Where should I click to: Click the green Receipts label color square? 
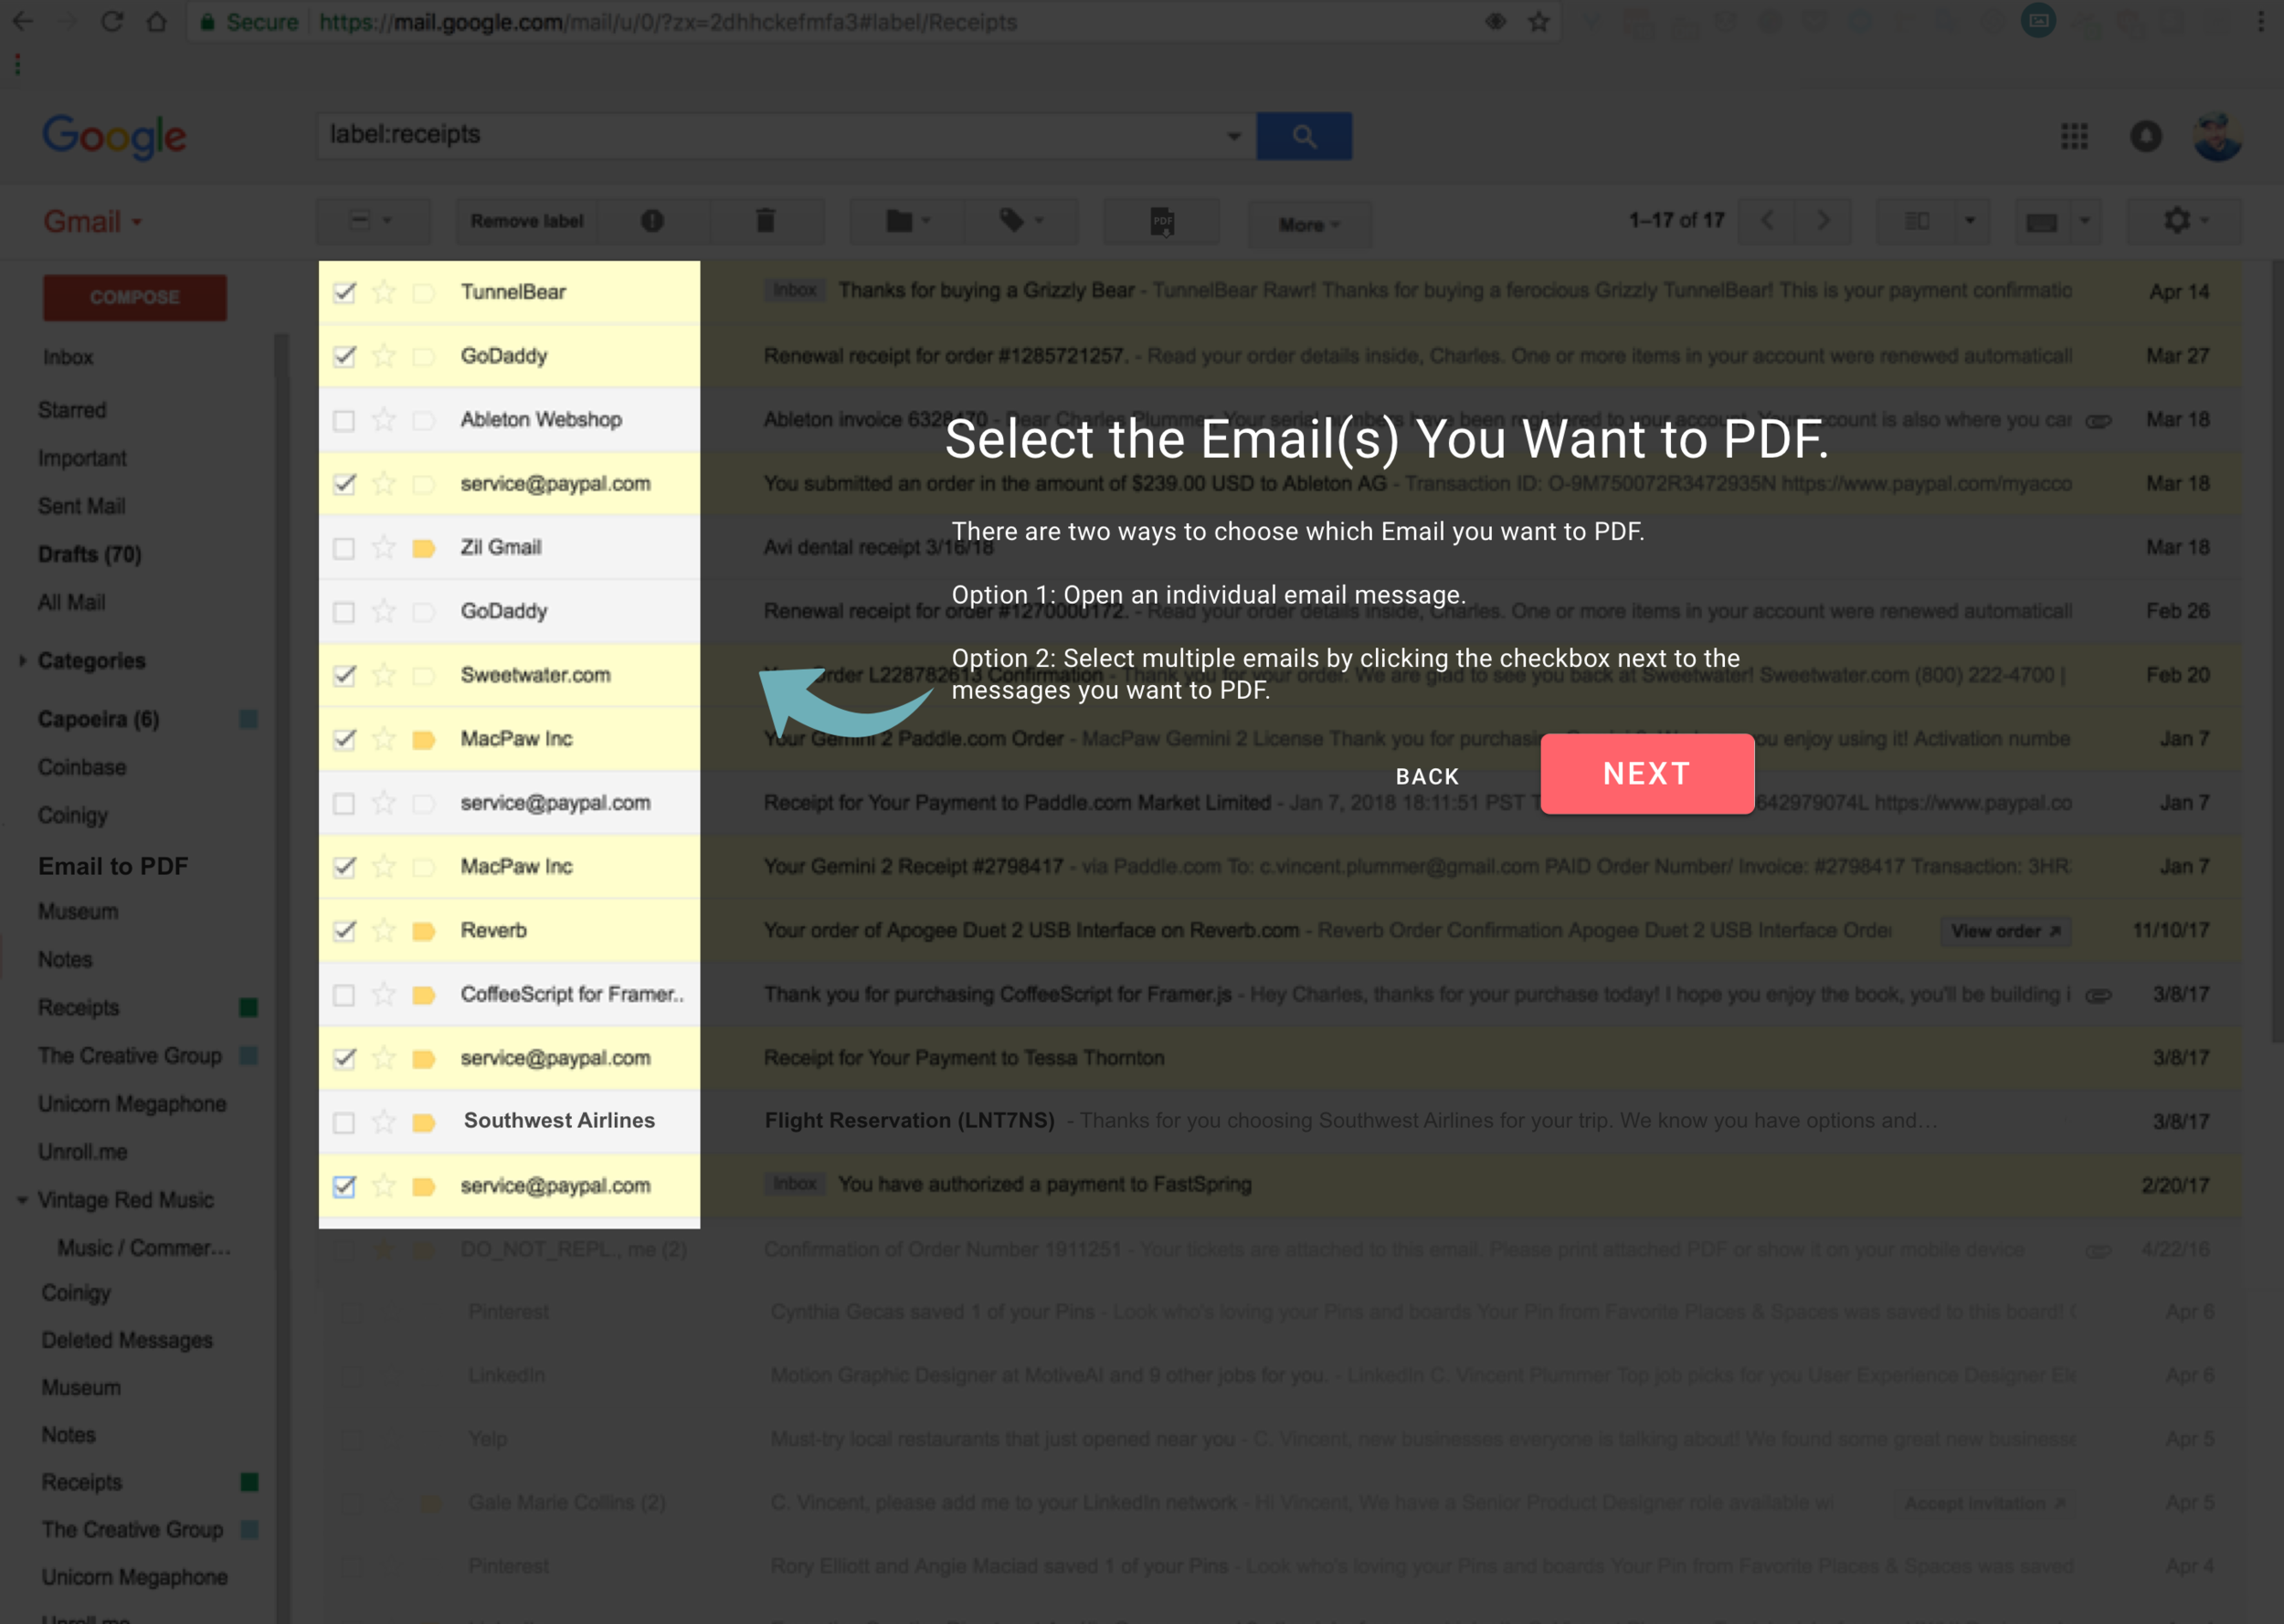(249, 1008)
